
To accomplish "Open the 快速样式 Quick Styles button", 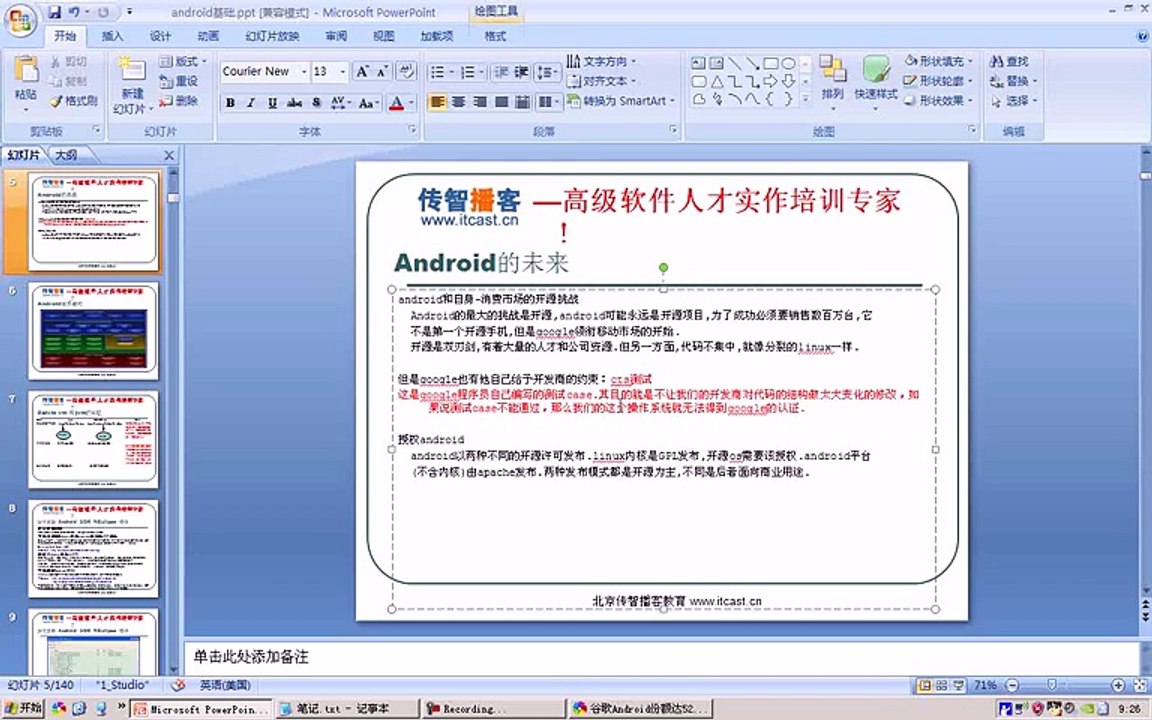I will click(876, 82).
